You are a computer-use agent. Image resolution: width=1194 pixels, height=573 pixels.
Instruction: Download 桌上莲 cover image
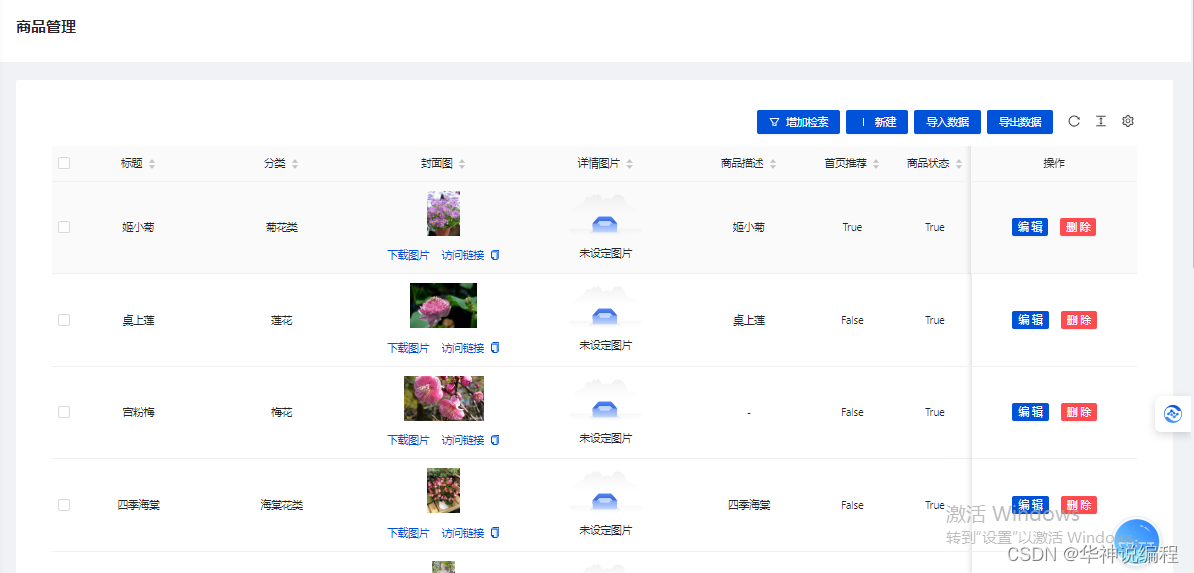(408, 348)
